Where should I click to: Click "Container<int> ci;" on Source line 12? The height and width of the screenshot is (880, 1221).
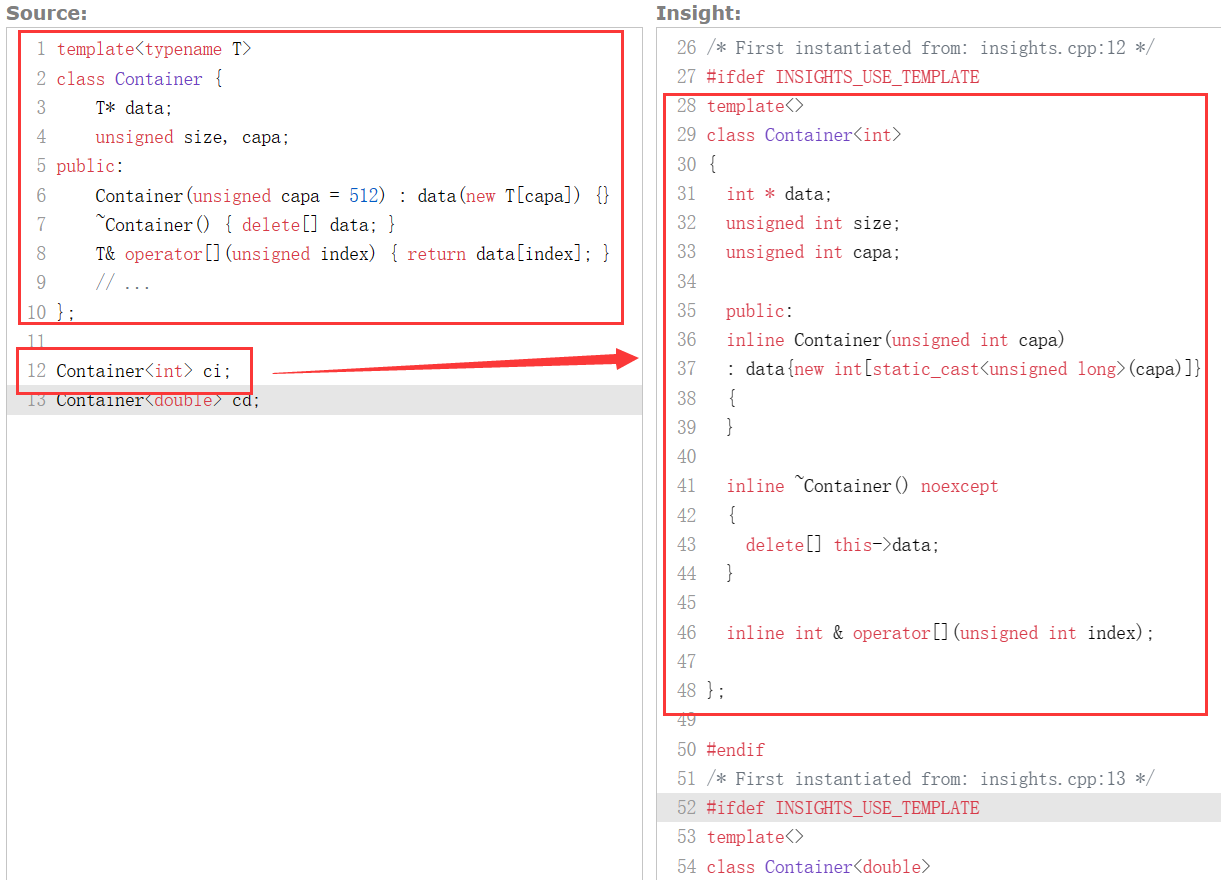click(x=143, y=371)
